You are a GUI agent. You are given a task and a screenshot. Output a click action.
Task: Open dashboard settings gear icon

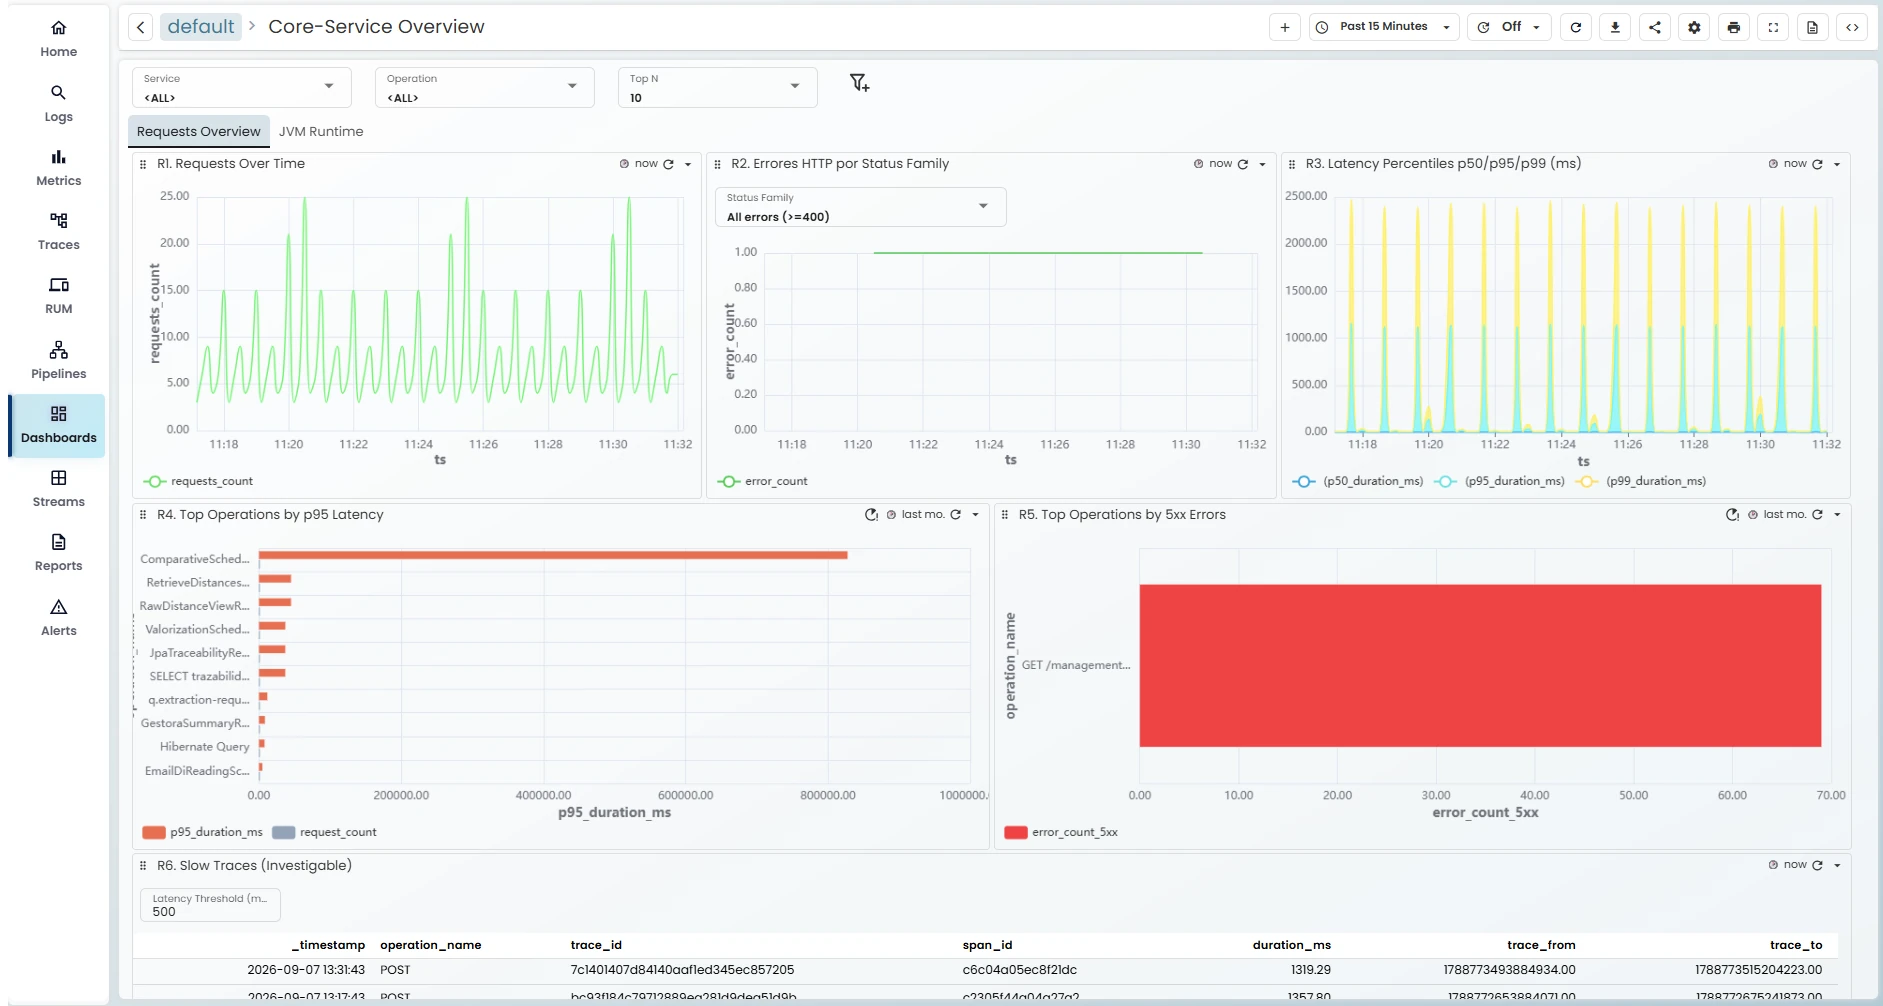tap(1694, 27)
